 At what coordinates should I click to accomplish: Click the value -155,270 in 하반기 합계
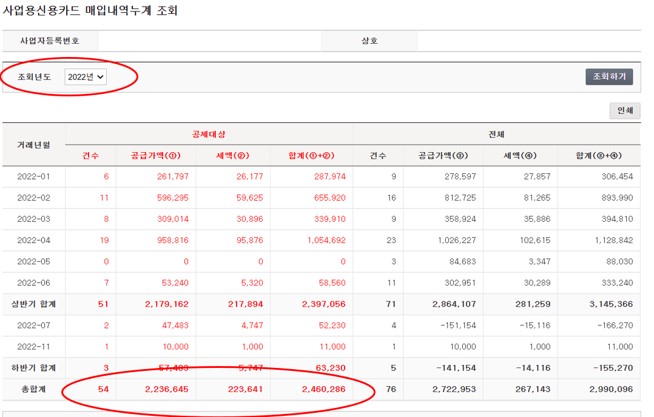click(x=613, y=368)
